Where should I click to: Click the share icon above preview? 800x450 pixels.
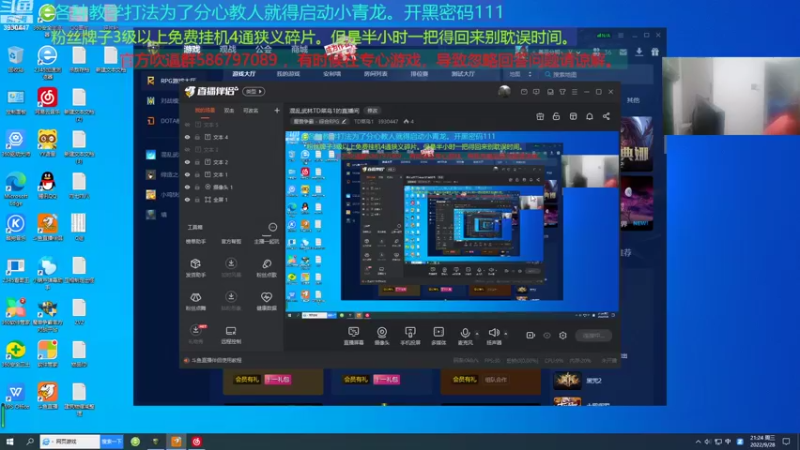click(x=606, y=116)
